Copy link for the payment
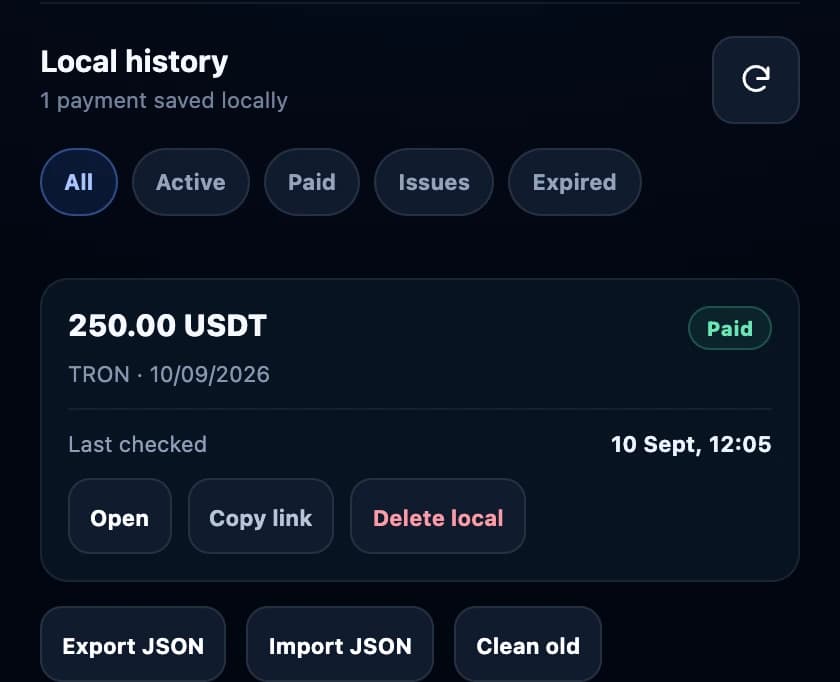Image resolution: width=840 pixels, height=682 pixels. (261, 516)
